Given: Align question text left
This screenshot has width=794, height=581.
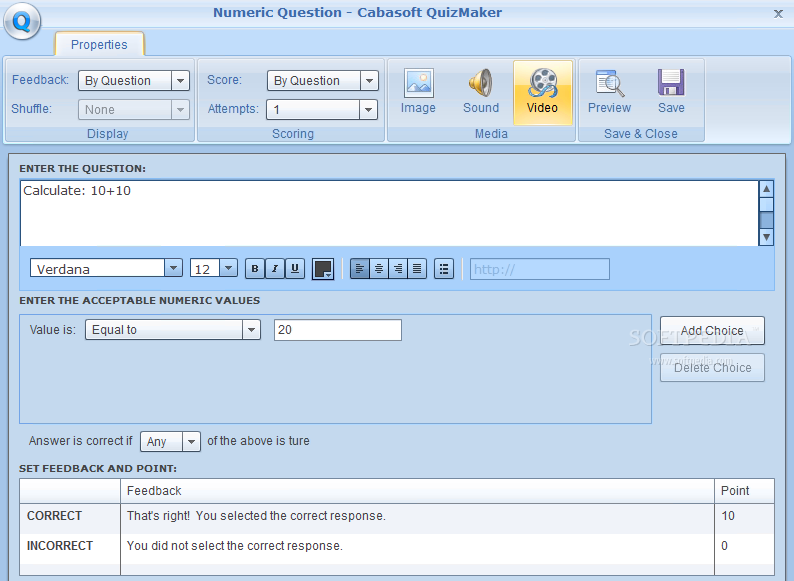Looking at the screenshot, I should [360, 268].
